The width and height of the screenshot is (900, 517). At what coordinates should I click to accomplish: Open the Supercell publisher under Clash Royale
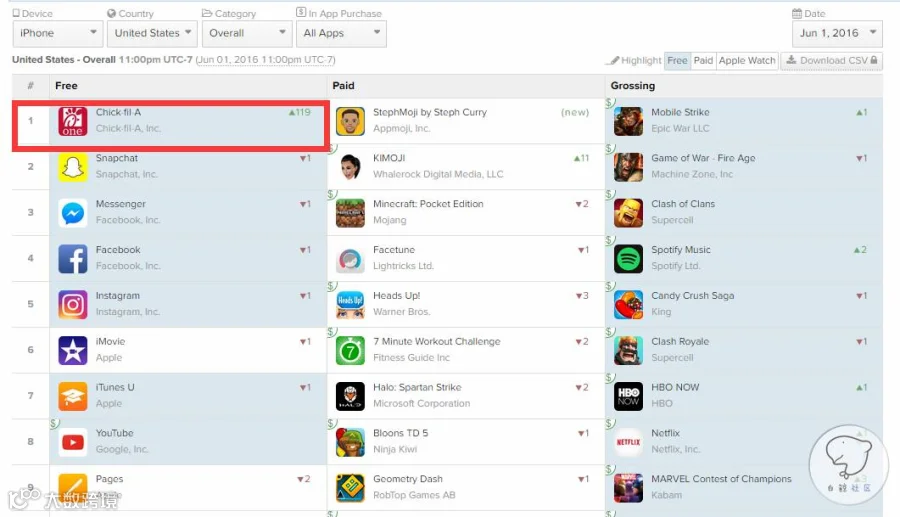[x=672, y=358]
